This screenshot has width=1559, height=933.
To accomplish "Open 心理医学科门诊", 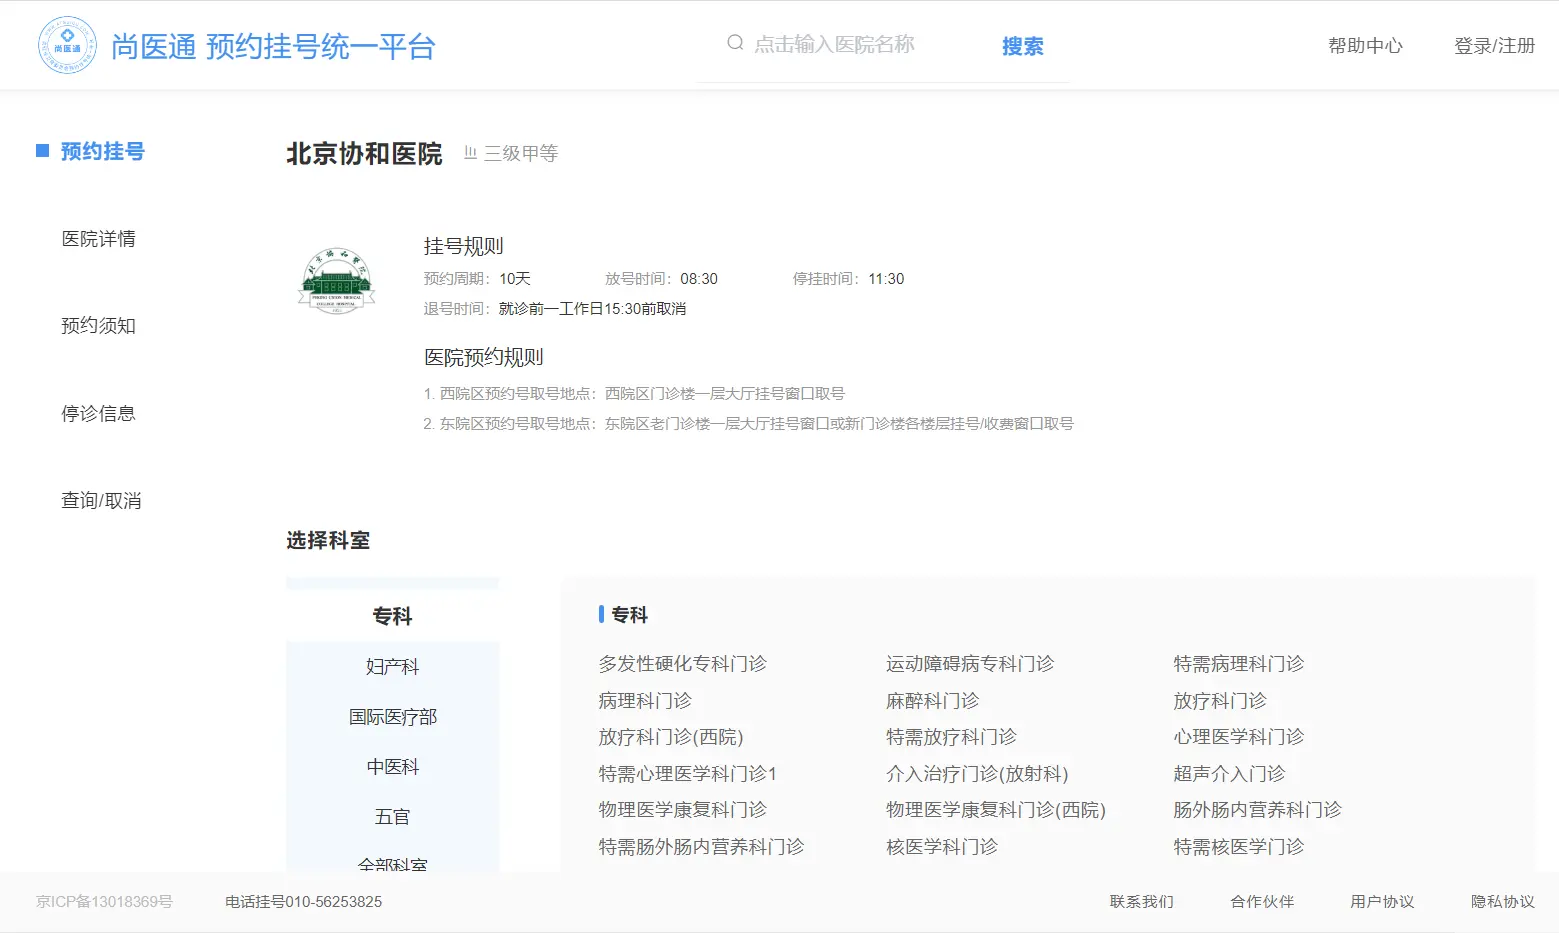I will [x=1239, y=737].
